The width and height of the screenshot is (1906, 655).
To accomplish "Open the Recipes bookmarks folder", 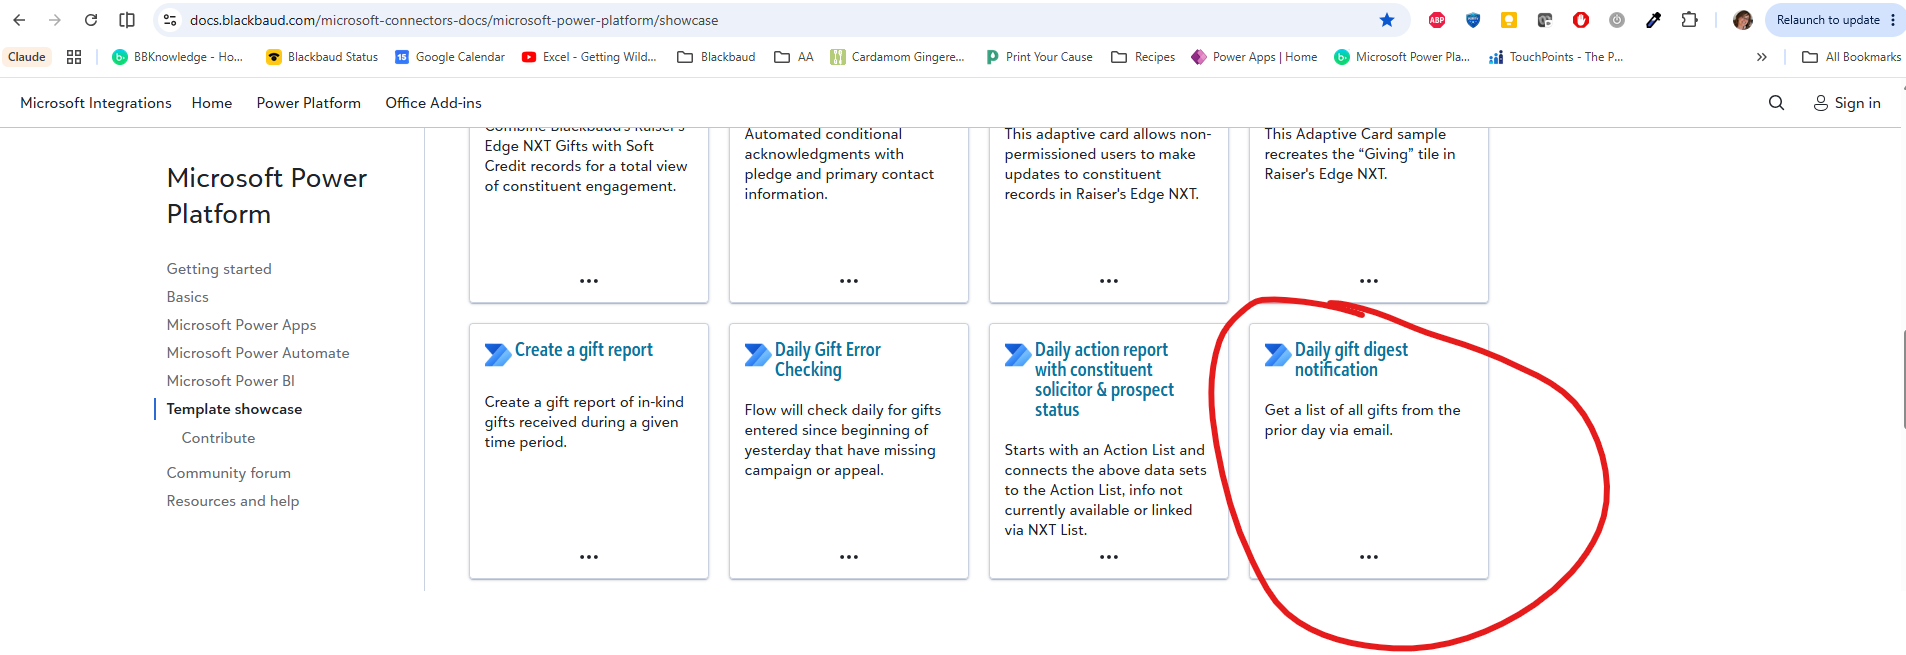I will tap(1143, 57).
